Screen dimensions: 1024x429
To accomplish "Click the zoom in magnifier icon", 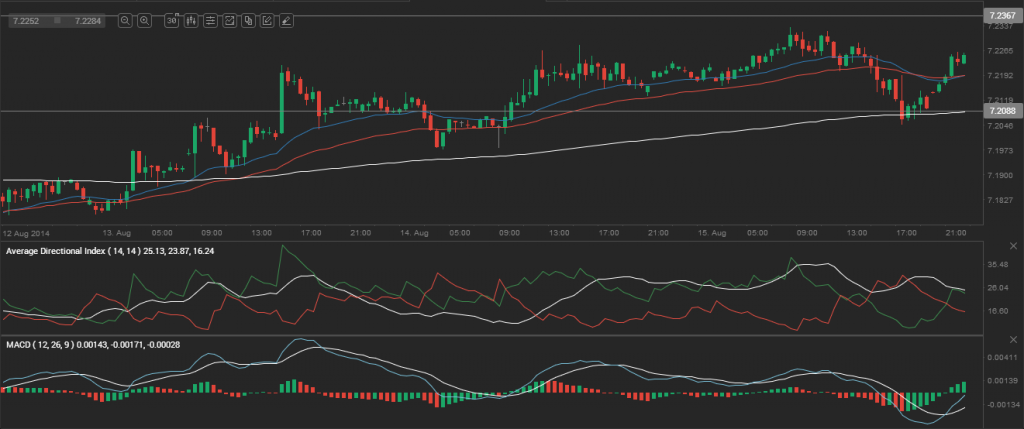I will coord(145,19).
